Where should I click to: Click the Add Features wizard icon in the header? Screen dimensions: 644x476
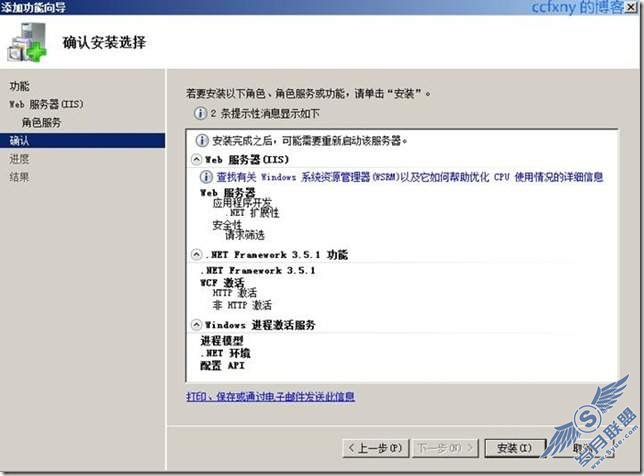(27, 43)
